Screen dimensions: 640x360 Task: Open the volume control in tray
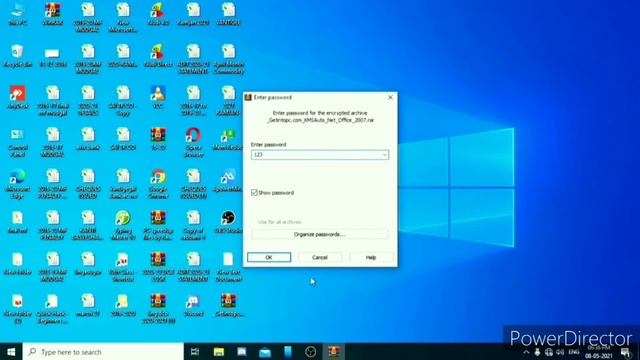click(x=560, y=352)
